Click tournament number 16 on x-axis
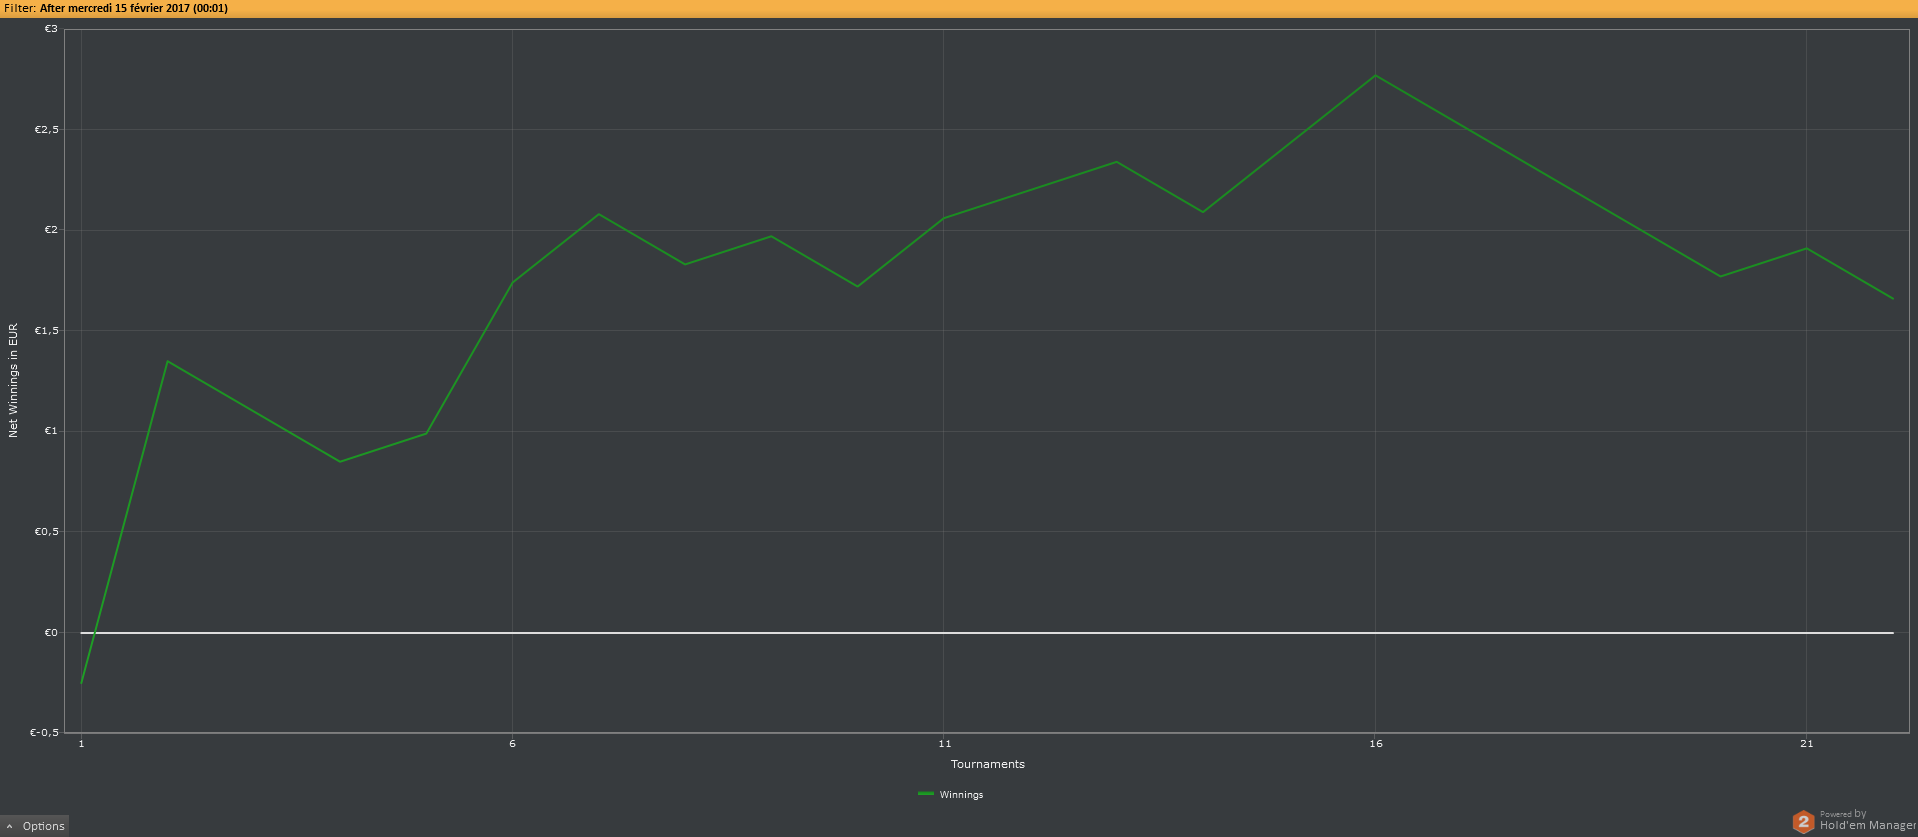Screen dimensions: 1918x837 (1375, 744)
